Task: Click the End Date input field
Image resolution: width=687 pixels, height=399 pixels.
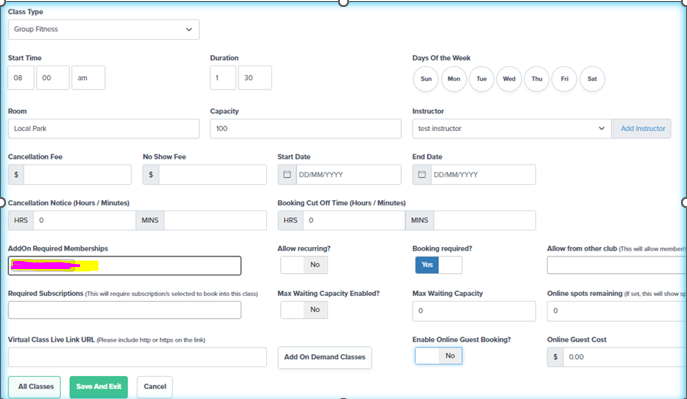Action: 483,174
